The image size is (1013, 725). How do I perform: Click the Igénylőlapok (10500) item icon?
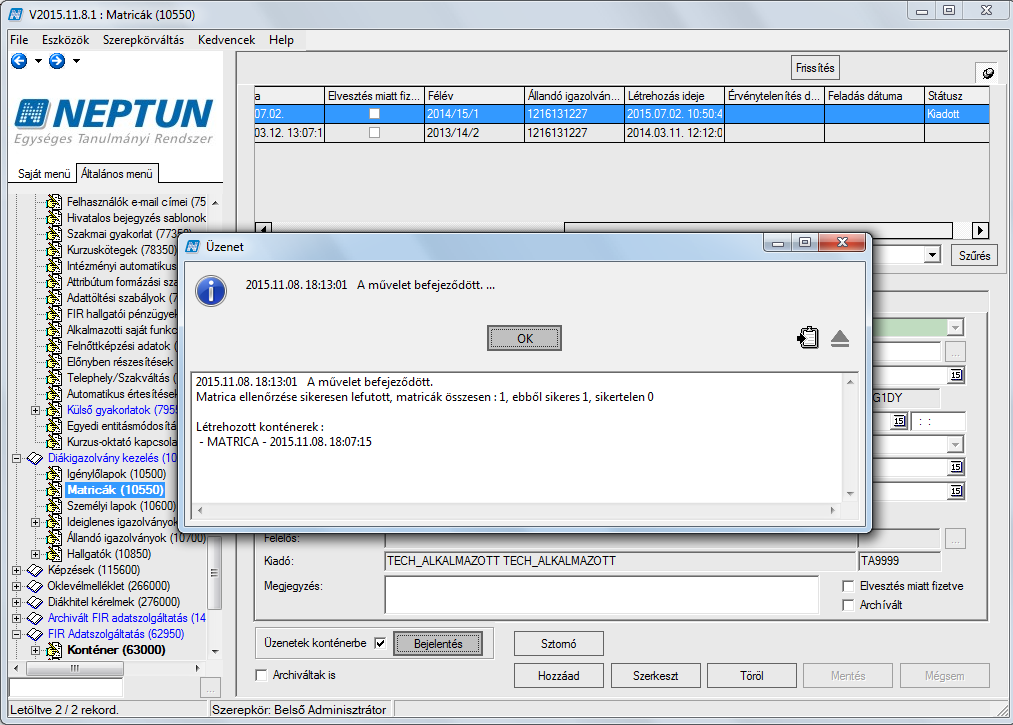(54, 474)
